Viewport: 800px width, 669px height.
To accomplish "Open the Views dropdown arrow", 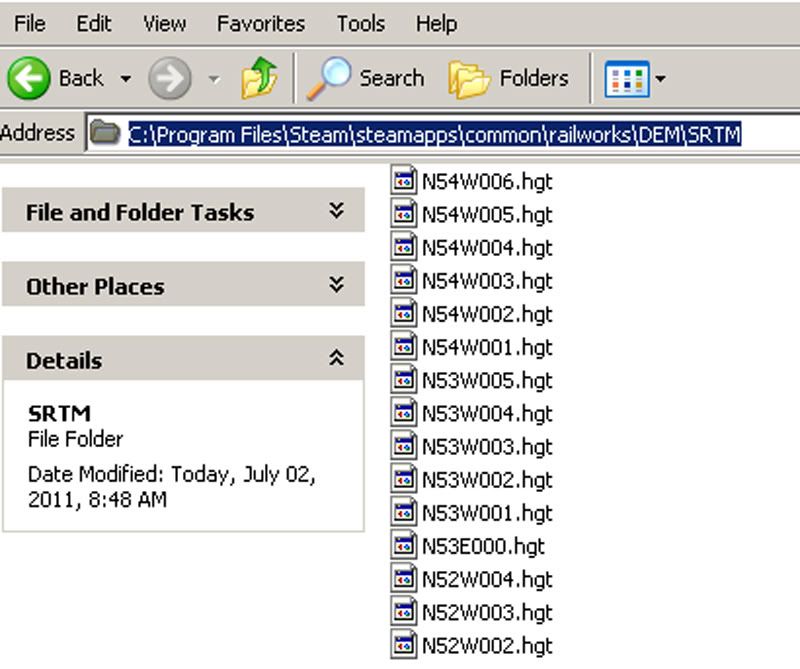I will pos(660,79).
